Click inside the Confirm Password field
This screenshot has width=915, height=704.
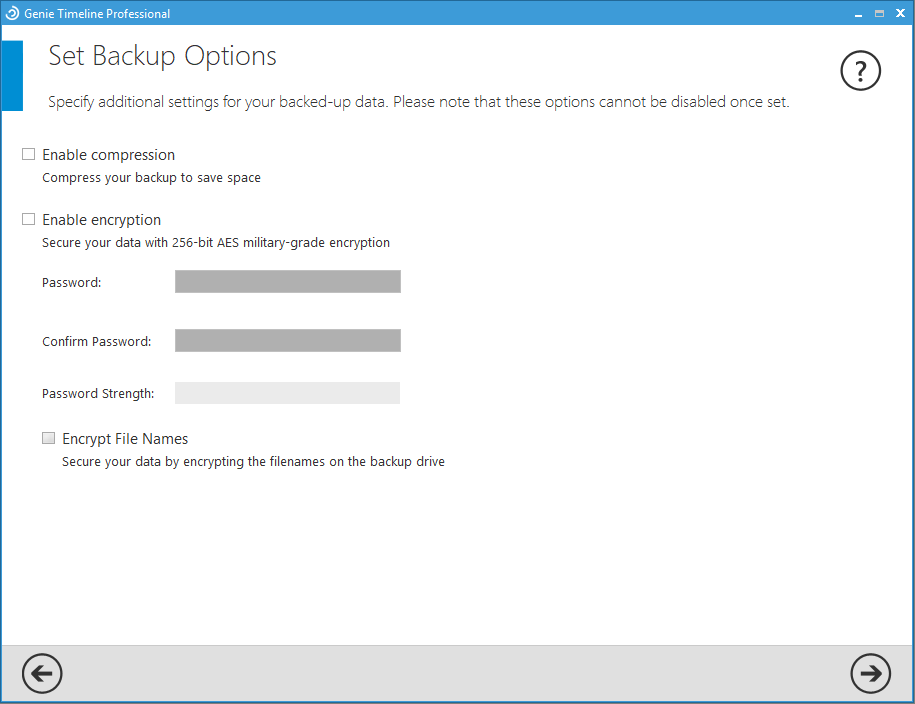coord(287,340)
